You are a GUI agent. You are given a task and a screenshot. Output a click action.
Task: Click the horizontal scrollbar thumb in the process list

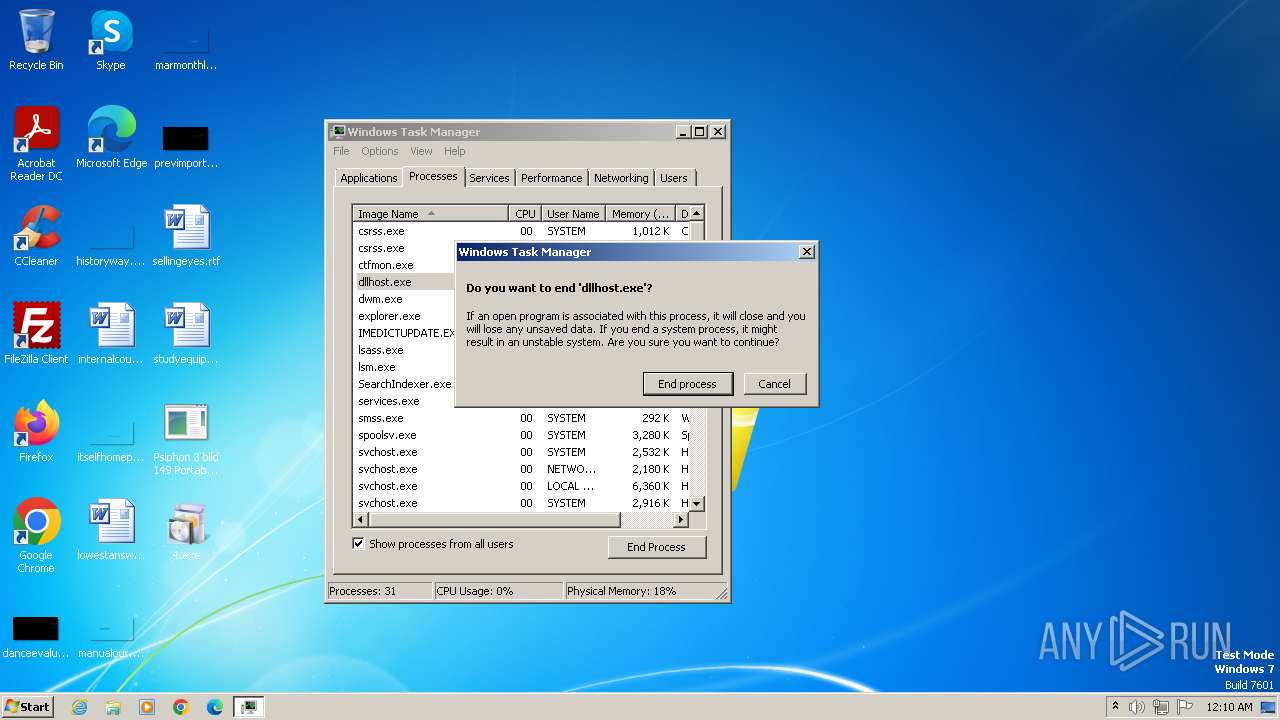click(x=494, y=520)
